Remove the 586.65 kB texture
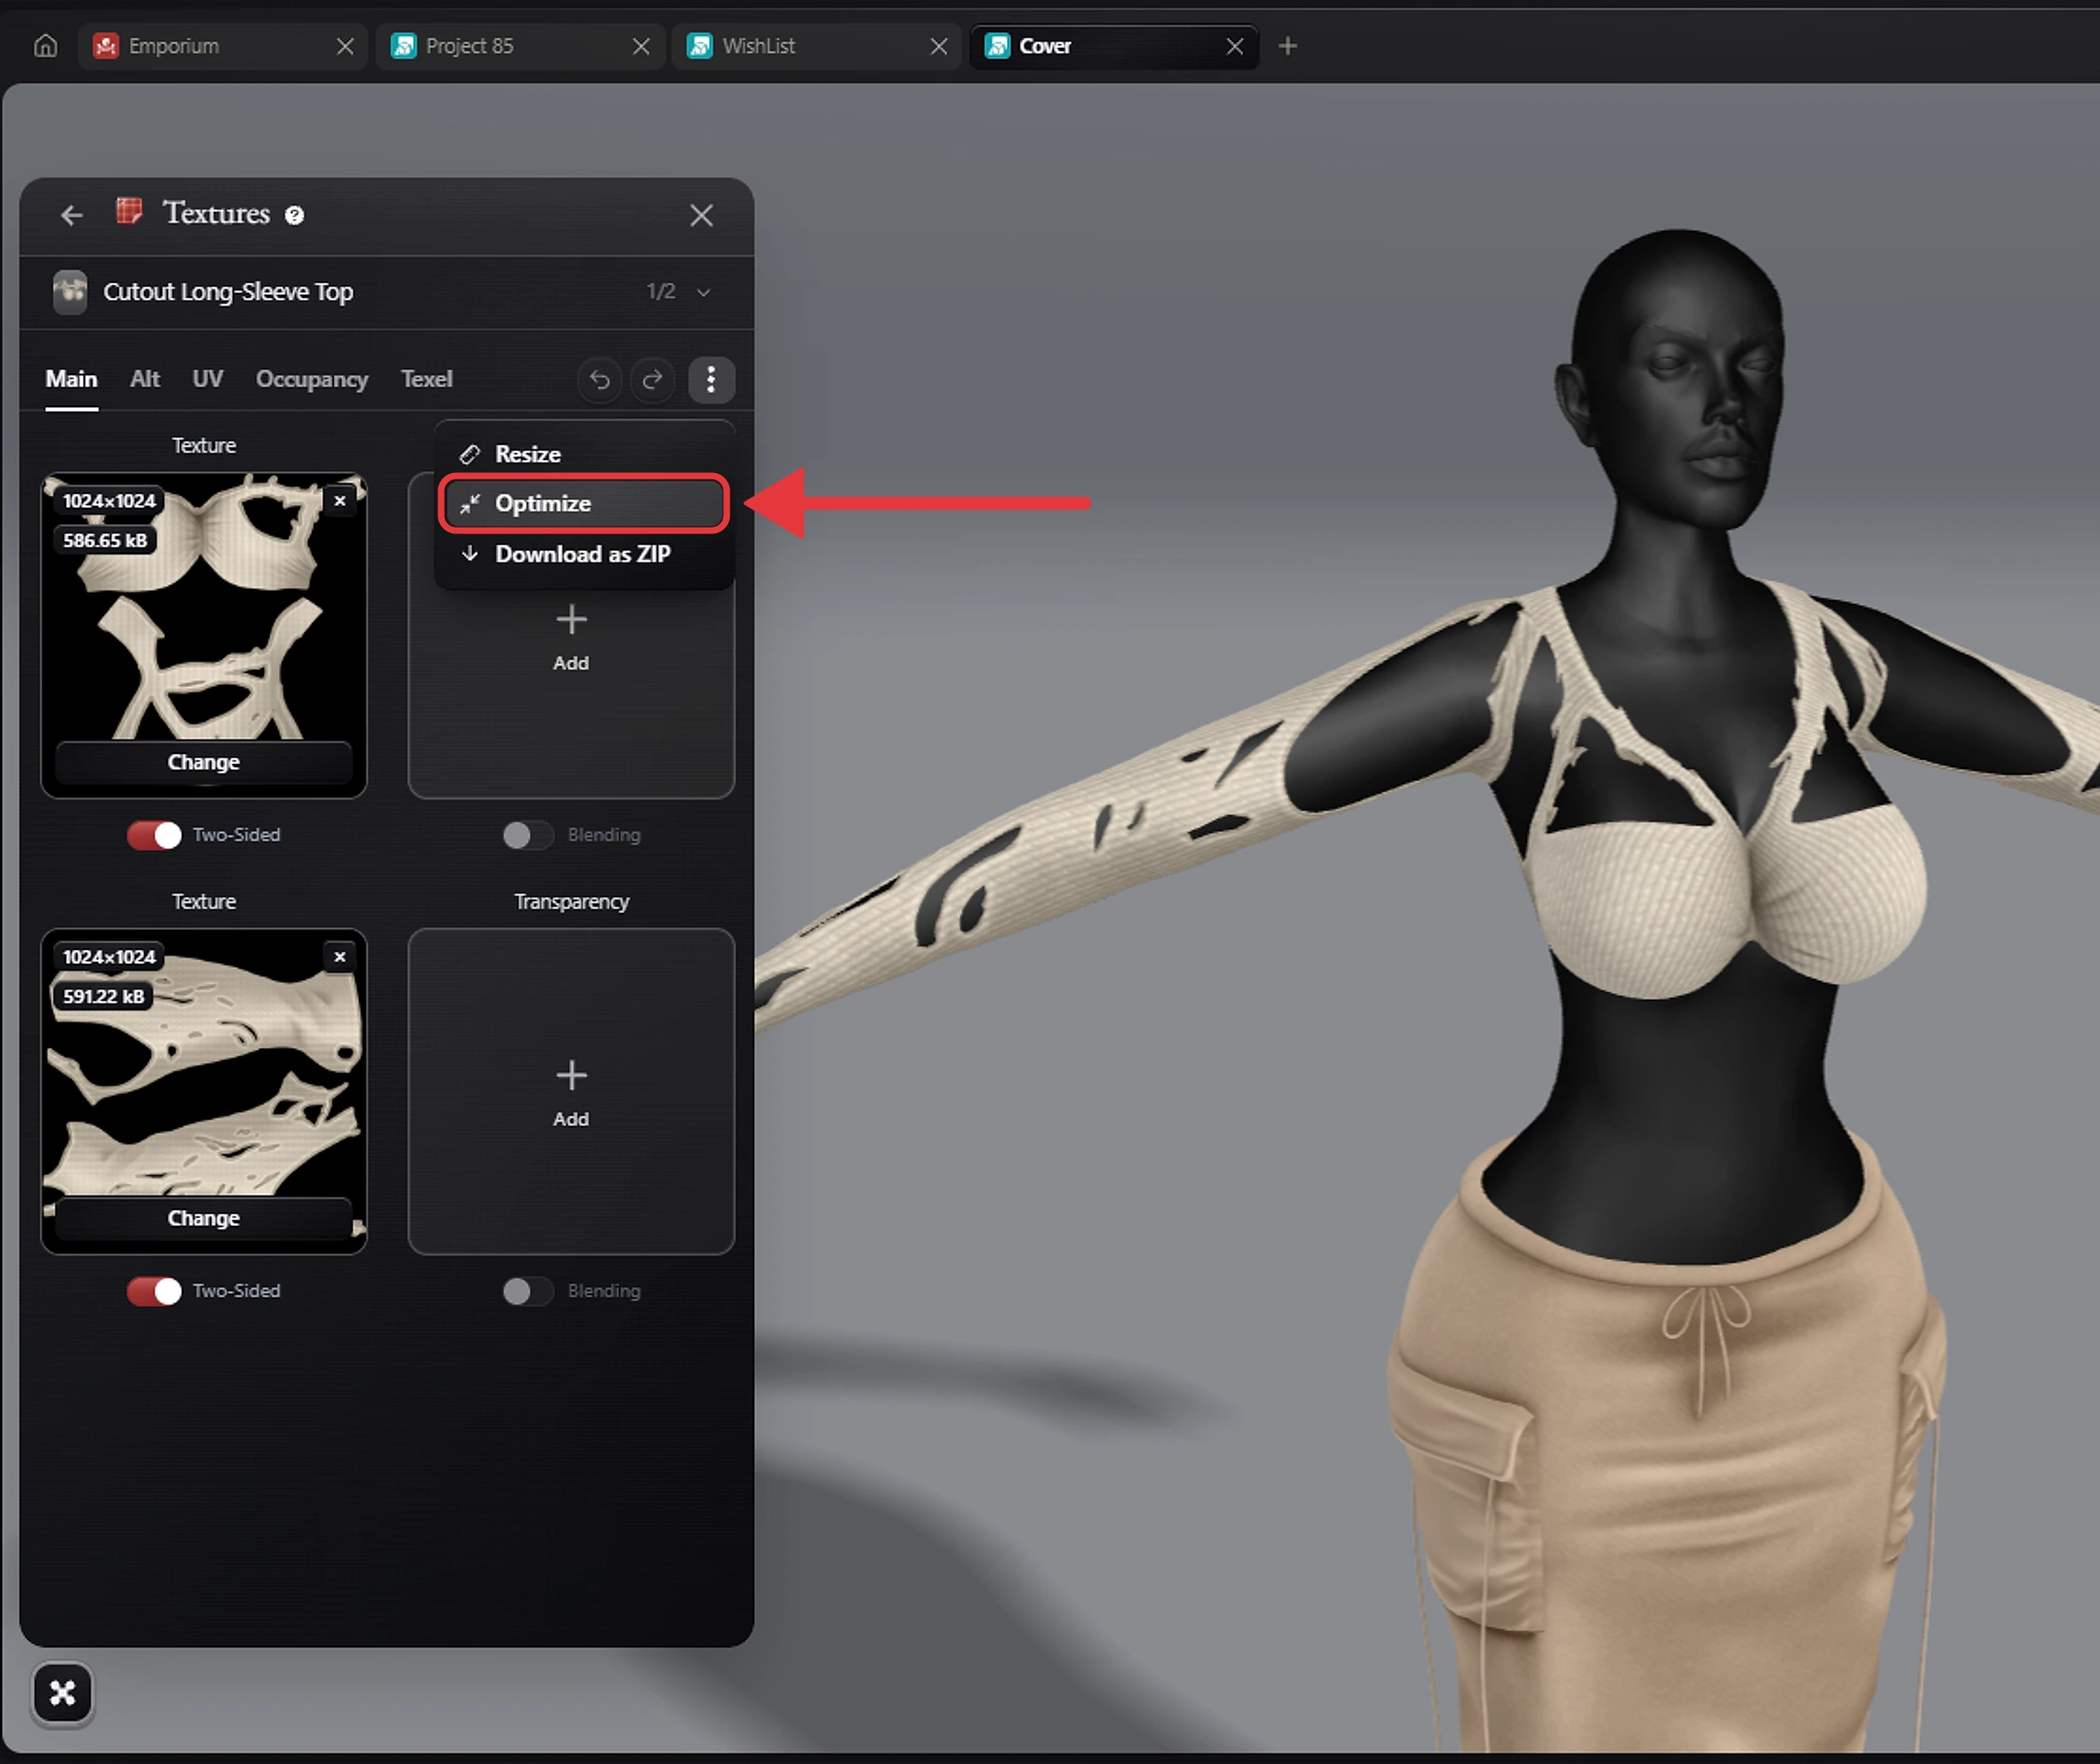Image resolution: width=2100 pixels, height=1764 pixels. coord(340,501)
